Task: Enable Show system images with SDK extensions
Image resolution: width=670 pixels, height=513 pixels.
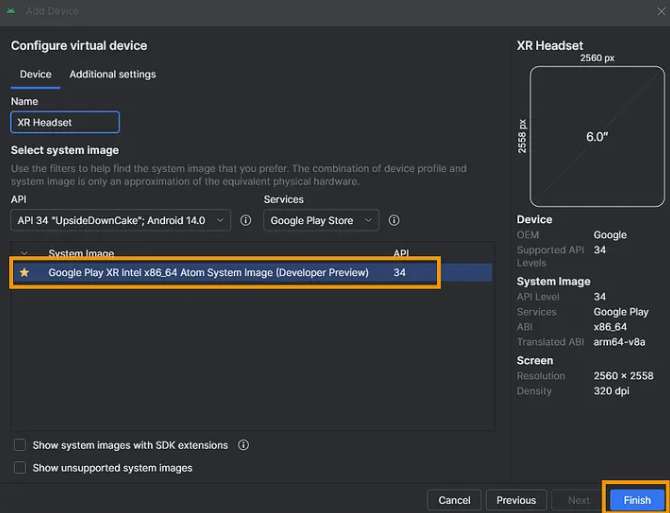Action: click(20, 445)
